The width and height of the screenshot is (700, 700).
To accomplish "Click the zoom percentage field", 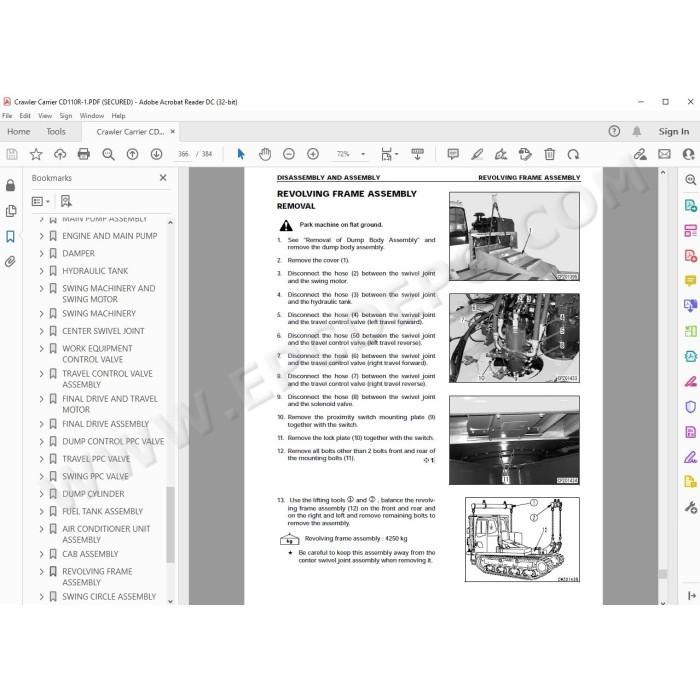I will (x=343, y=154).
